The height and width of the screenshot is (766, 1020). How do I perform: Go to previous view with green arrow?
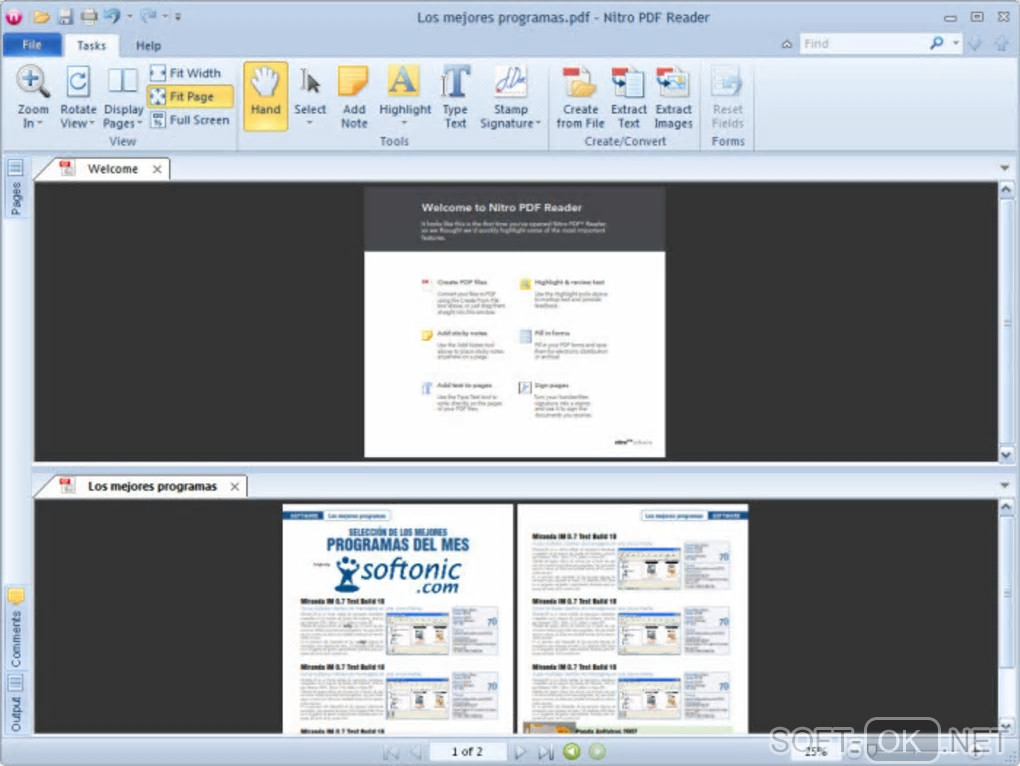coord(572,752)
